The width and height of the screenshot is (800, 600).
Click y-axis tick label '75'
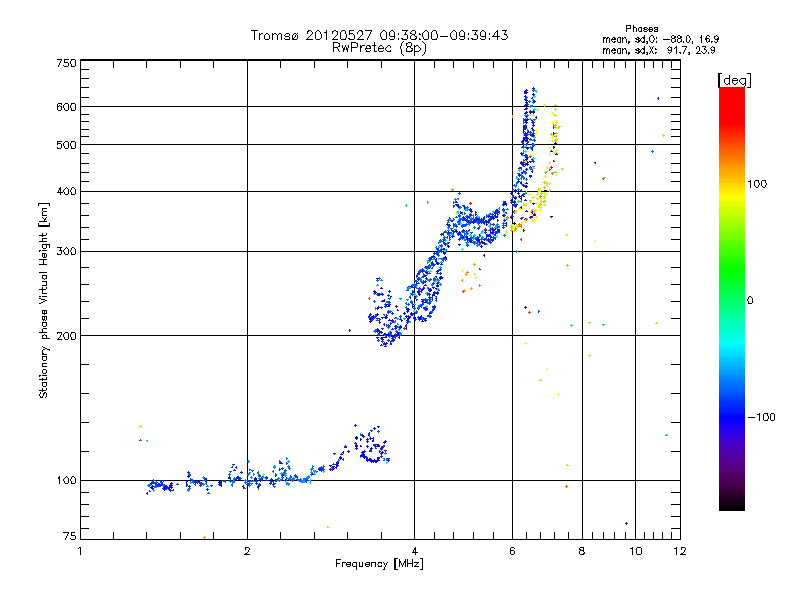(x=70, y=536)
